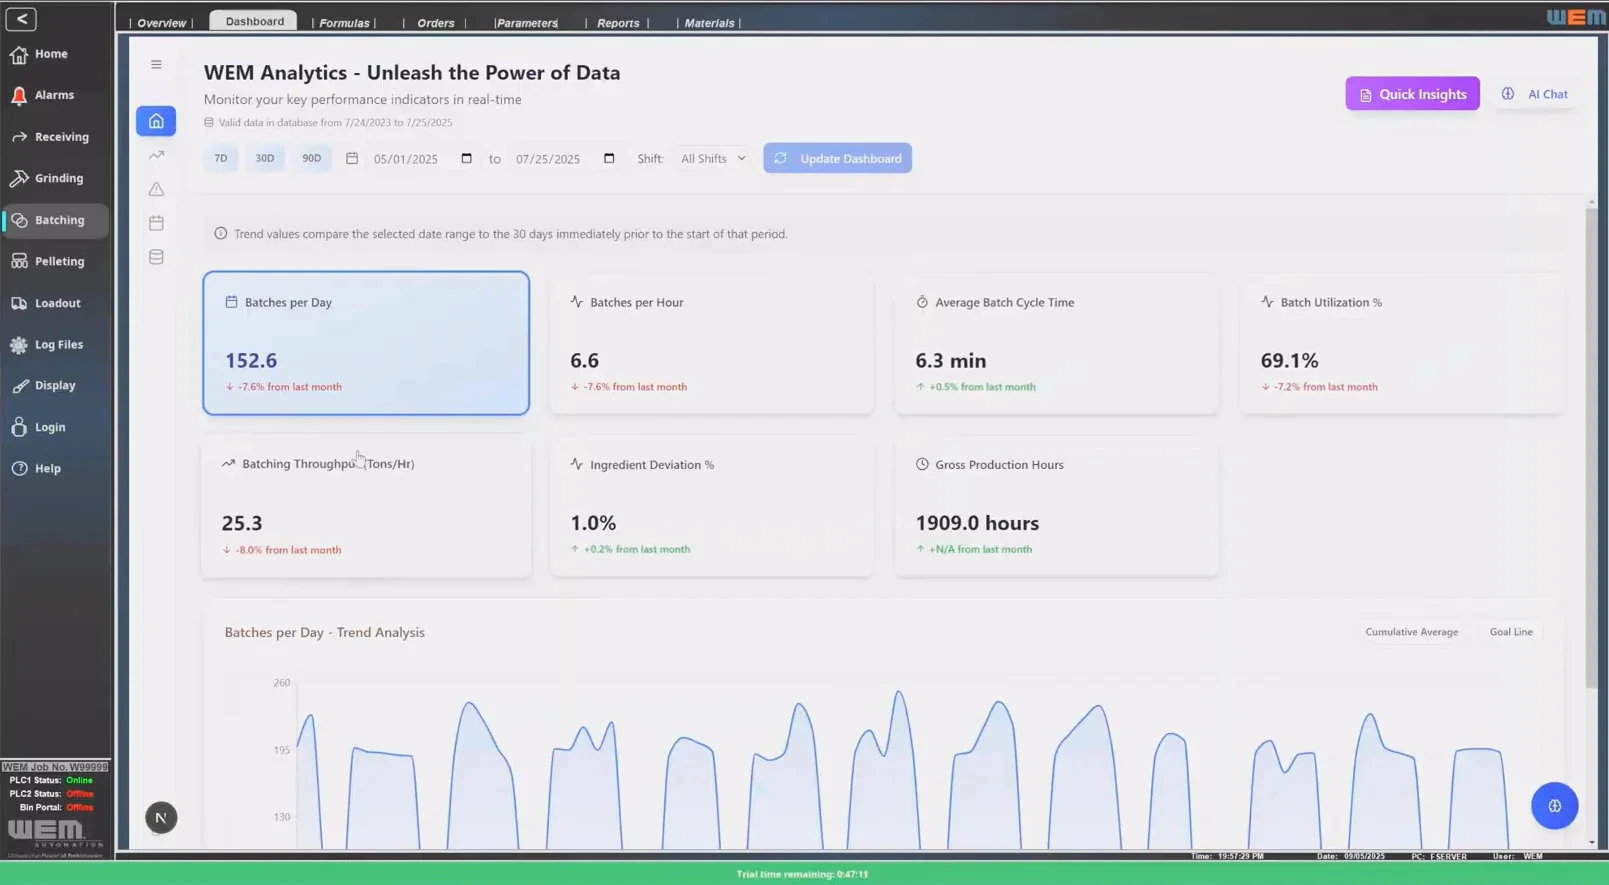The height and width of the screenshot is (885, 1609).
Task: Click the Quick Insights button
Action: [1412, 94]
